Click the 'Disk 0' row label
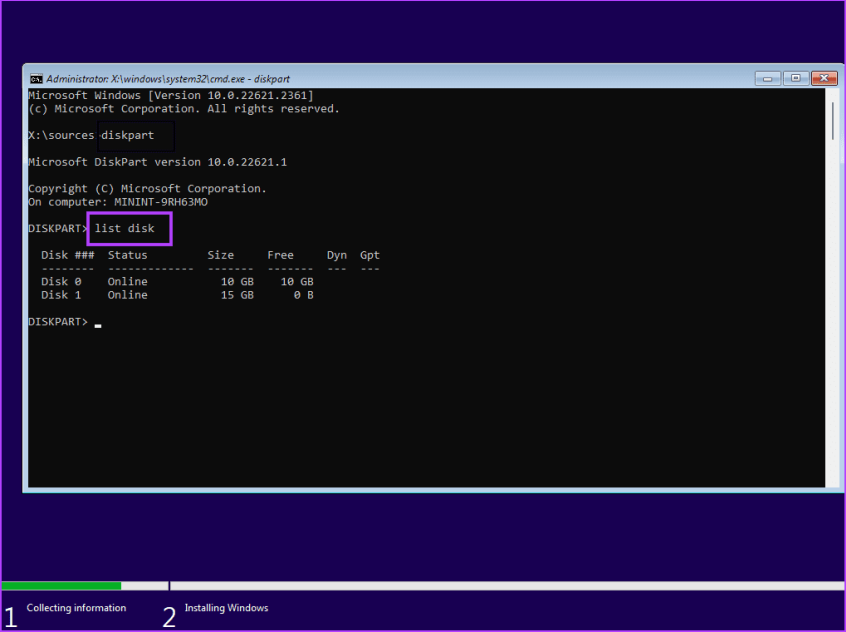The height and width of the screenshot is (632, 846). [x=61, y=282]
